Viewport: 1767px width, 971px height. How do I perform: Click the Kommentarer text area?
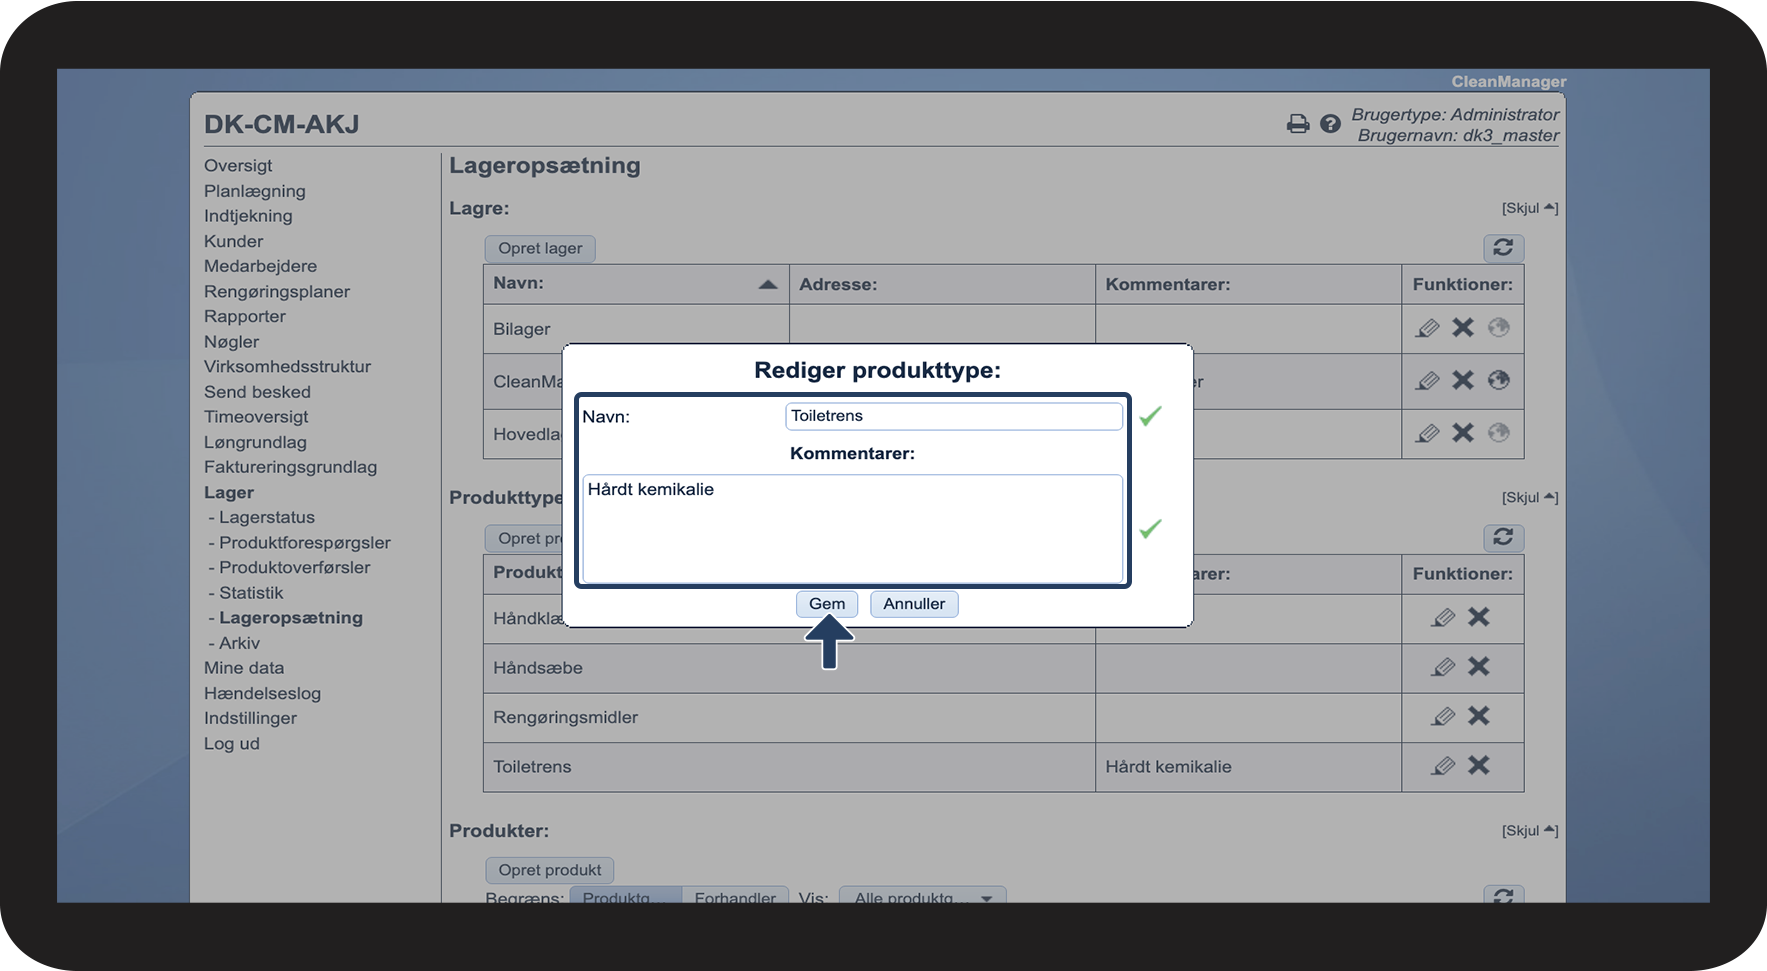pos(852,528)
